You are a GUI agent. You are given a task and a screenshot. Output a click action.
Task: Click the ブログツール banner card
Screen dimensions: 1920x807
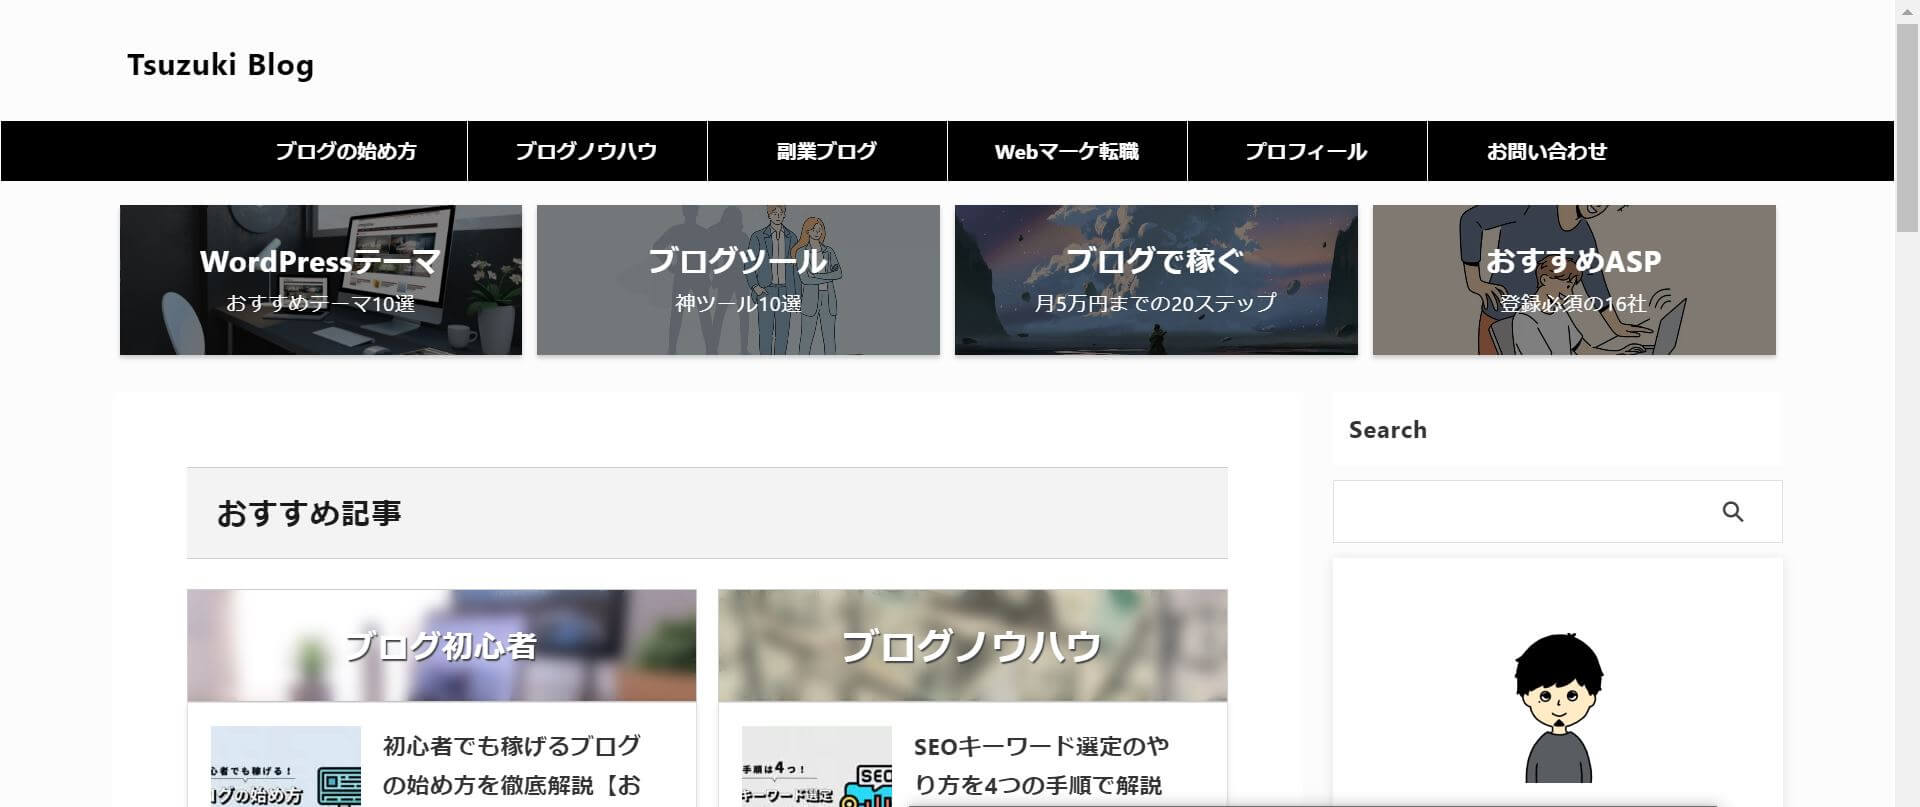click(738, 280)
